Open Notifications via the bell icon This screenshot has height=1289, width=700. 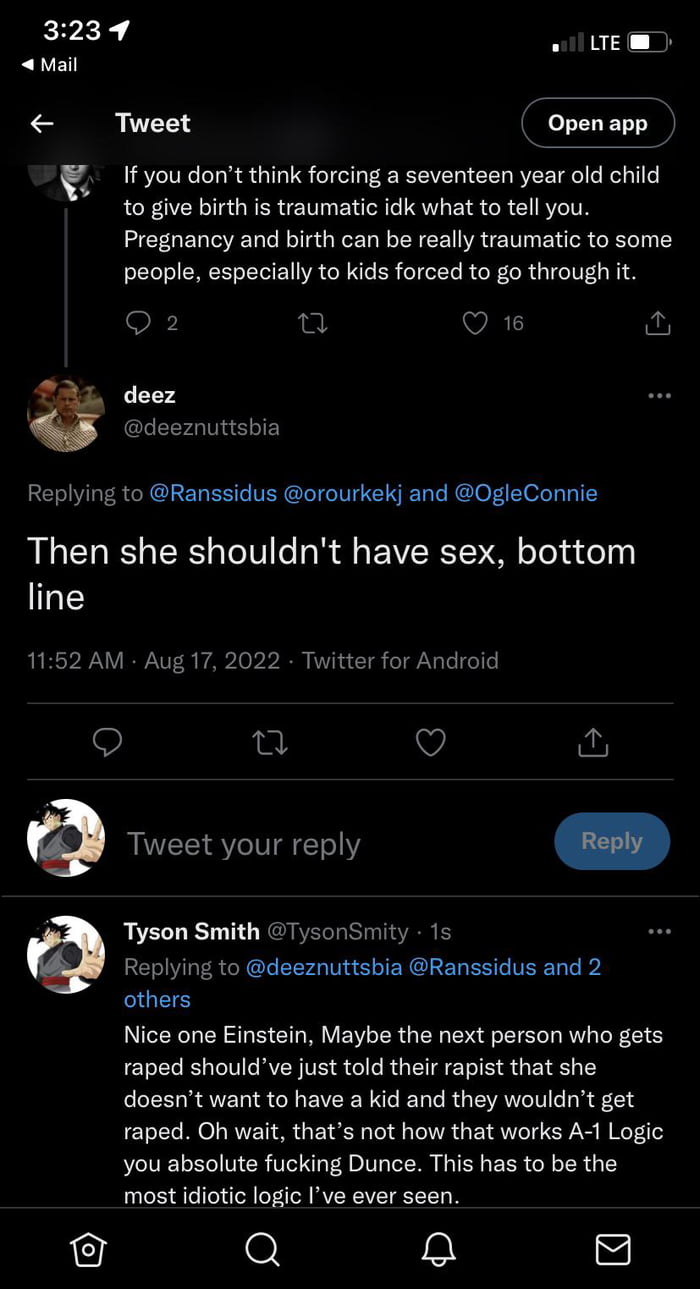pos(437,1249)
